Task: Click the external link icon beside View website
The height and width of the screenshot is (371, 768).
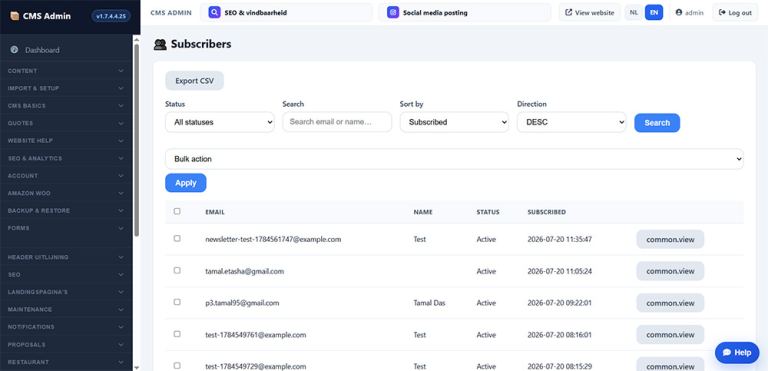Action: pos(569,13)
